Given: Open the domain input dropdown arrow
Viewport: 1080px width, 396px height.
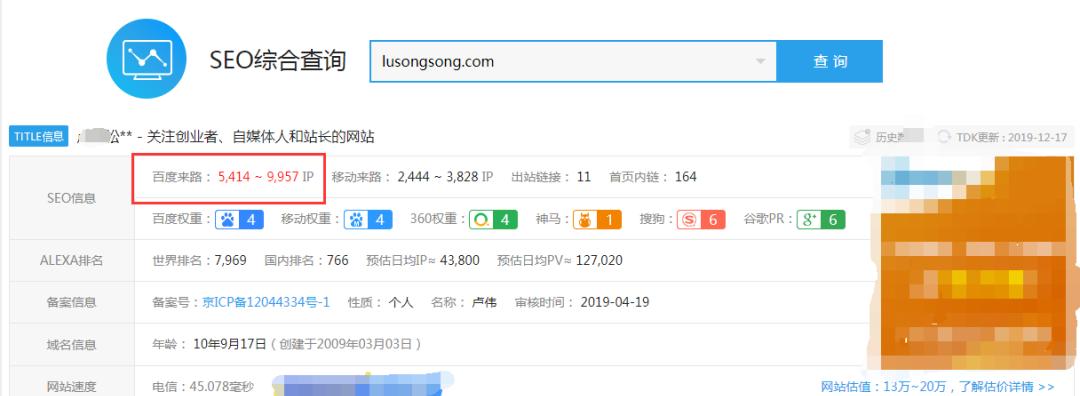Looking at the screenshot, I should pyautogui.click(x=760, y=61).
